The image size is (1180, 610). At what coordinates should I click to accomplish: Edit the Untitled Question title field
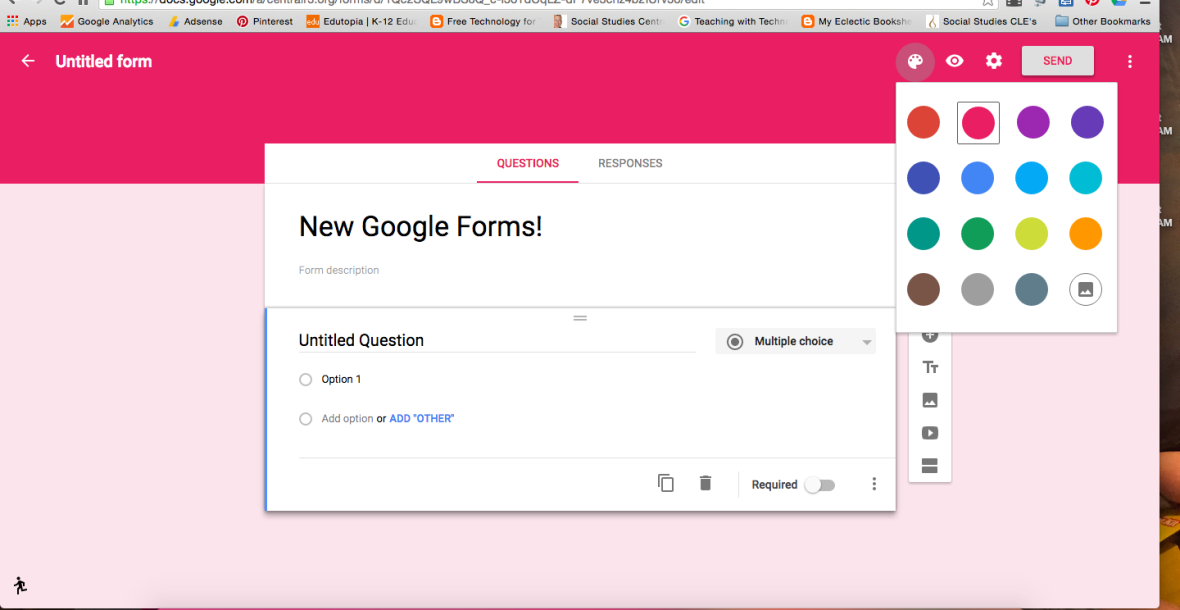click(x=497, y=341)
